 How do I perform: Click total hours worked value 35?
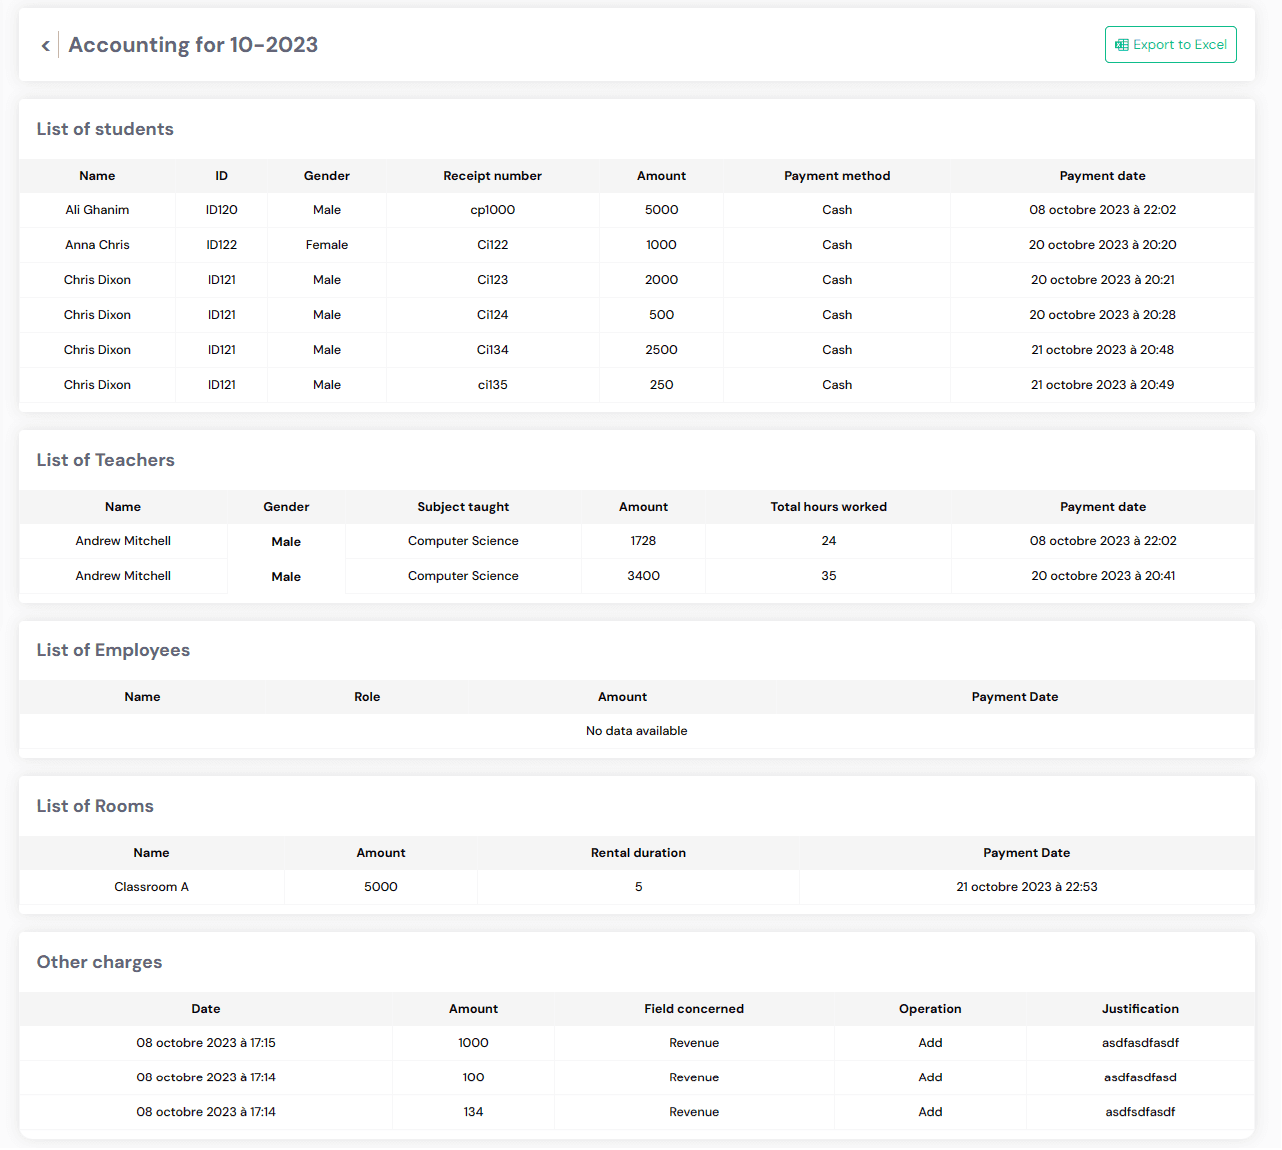coord(828,576)
